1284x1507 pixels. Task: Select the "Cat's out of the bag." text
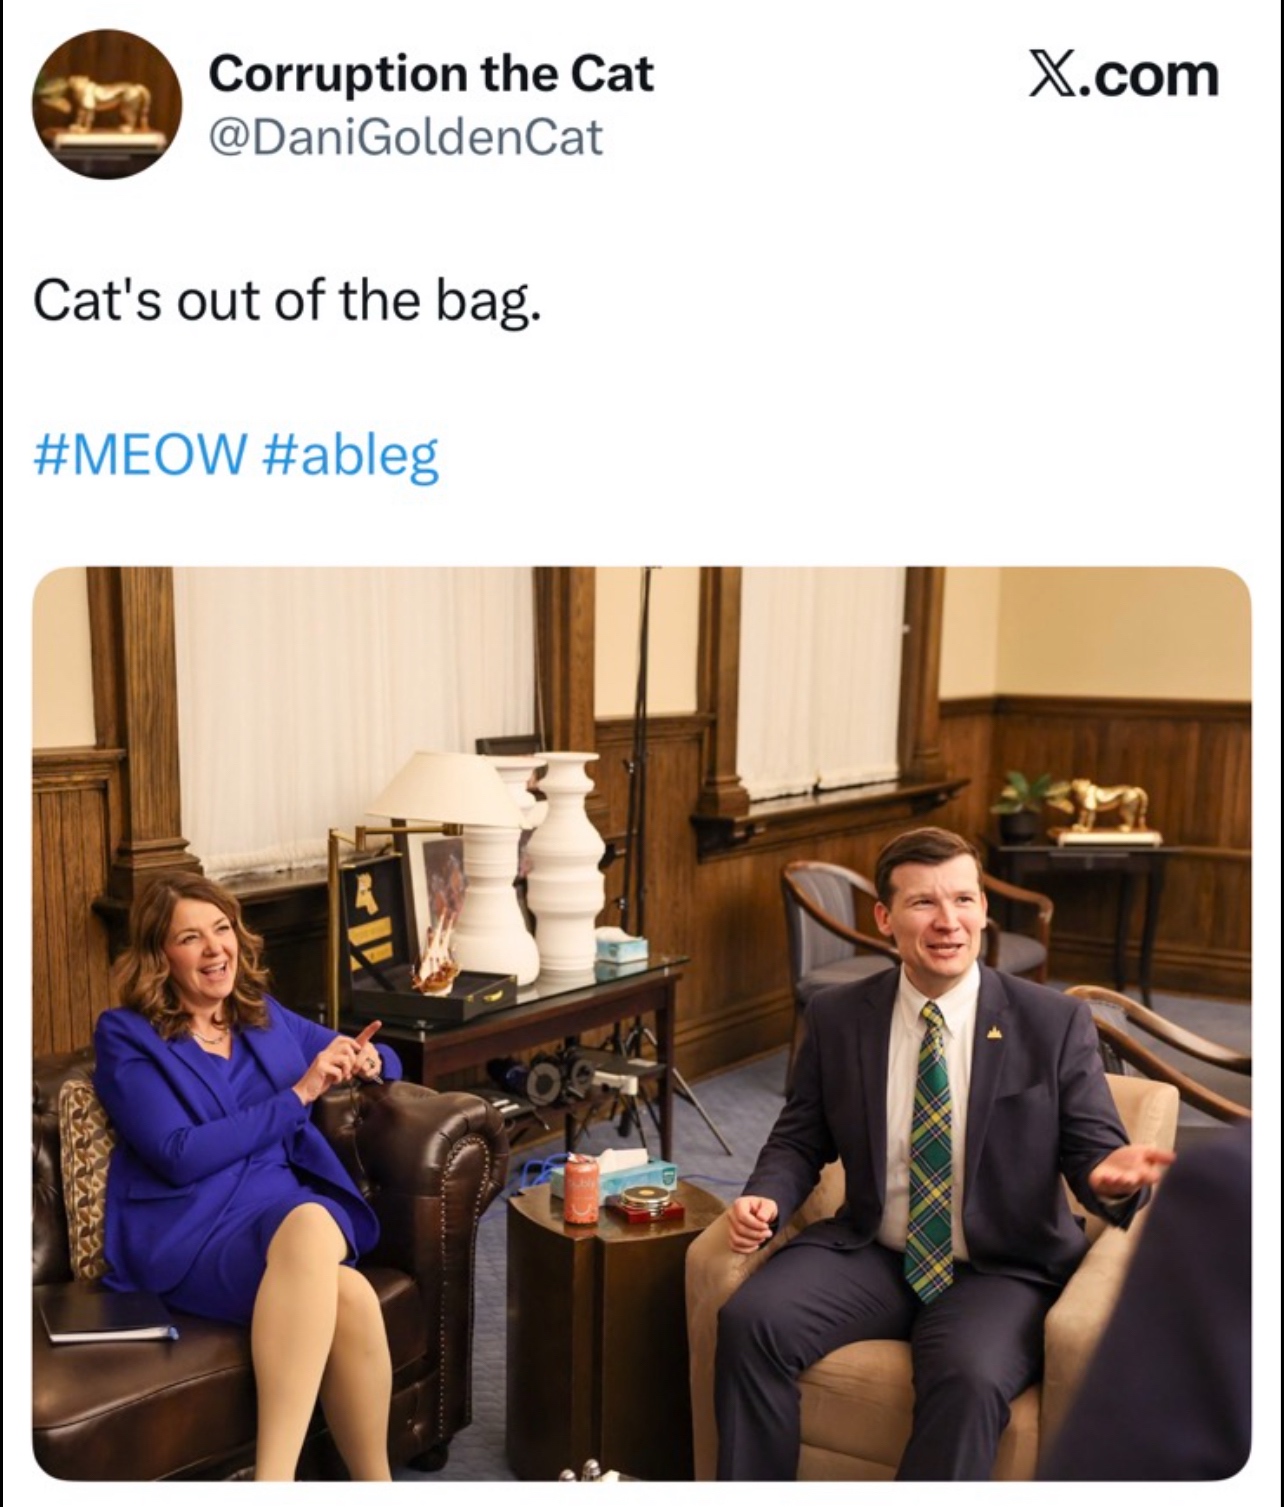click(287, 300)
